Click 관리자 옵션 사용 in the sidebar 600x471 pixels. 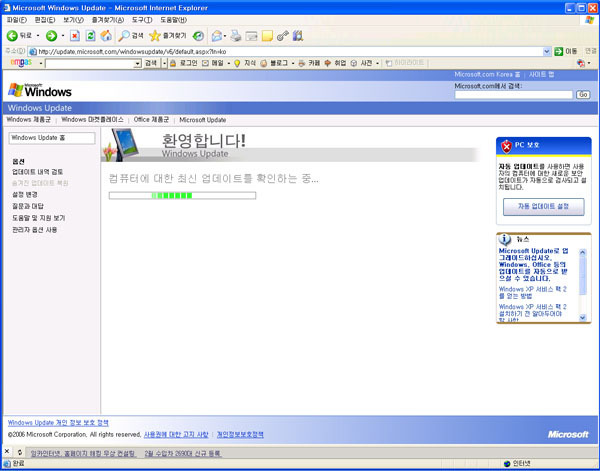click(x=34, y=230)
